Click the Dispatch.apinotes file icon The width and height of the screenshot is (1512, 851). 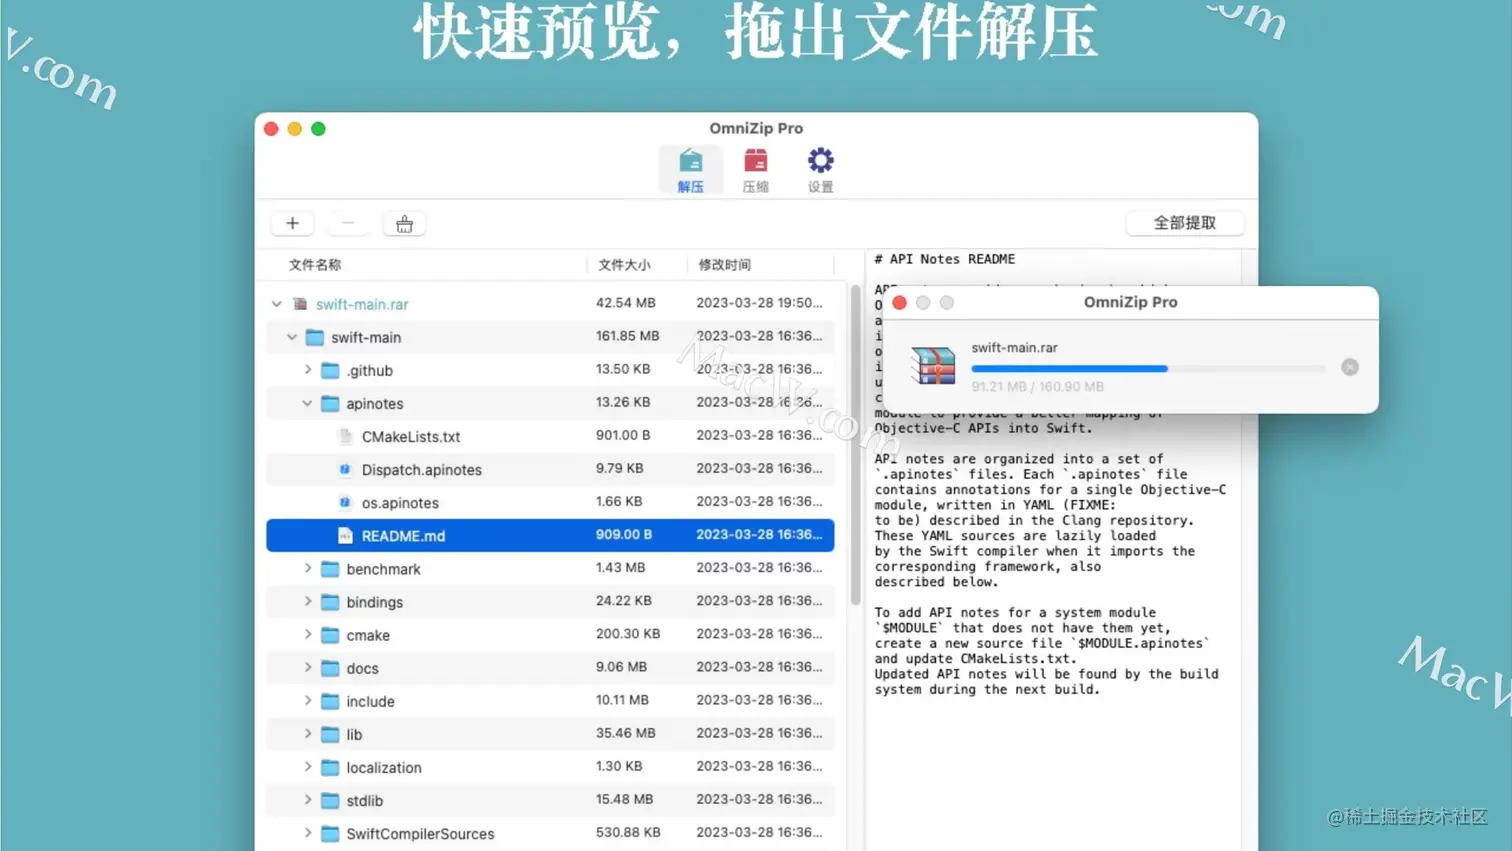pyautogui.click(x=345, y=469)
